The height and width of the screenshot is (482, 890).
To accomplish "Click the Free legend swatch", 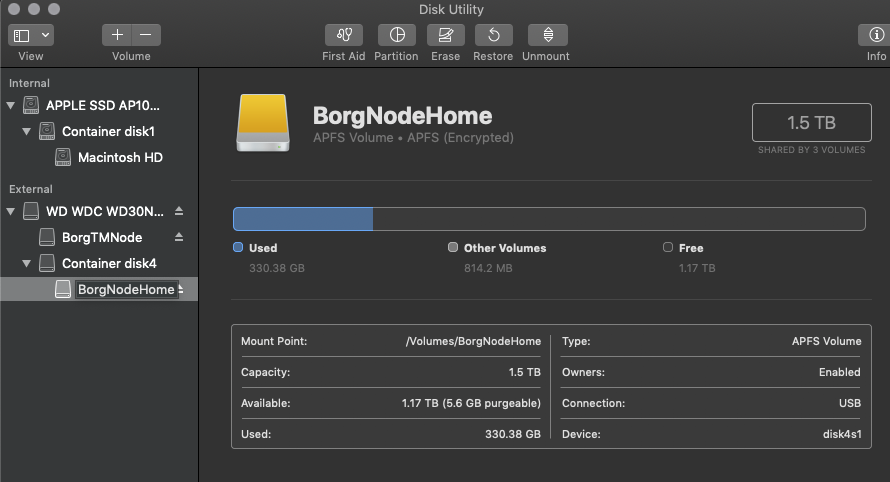I will point(668,247).
